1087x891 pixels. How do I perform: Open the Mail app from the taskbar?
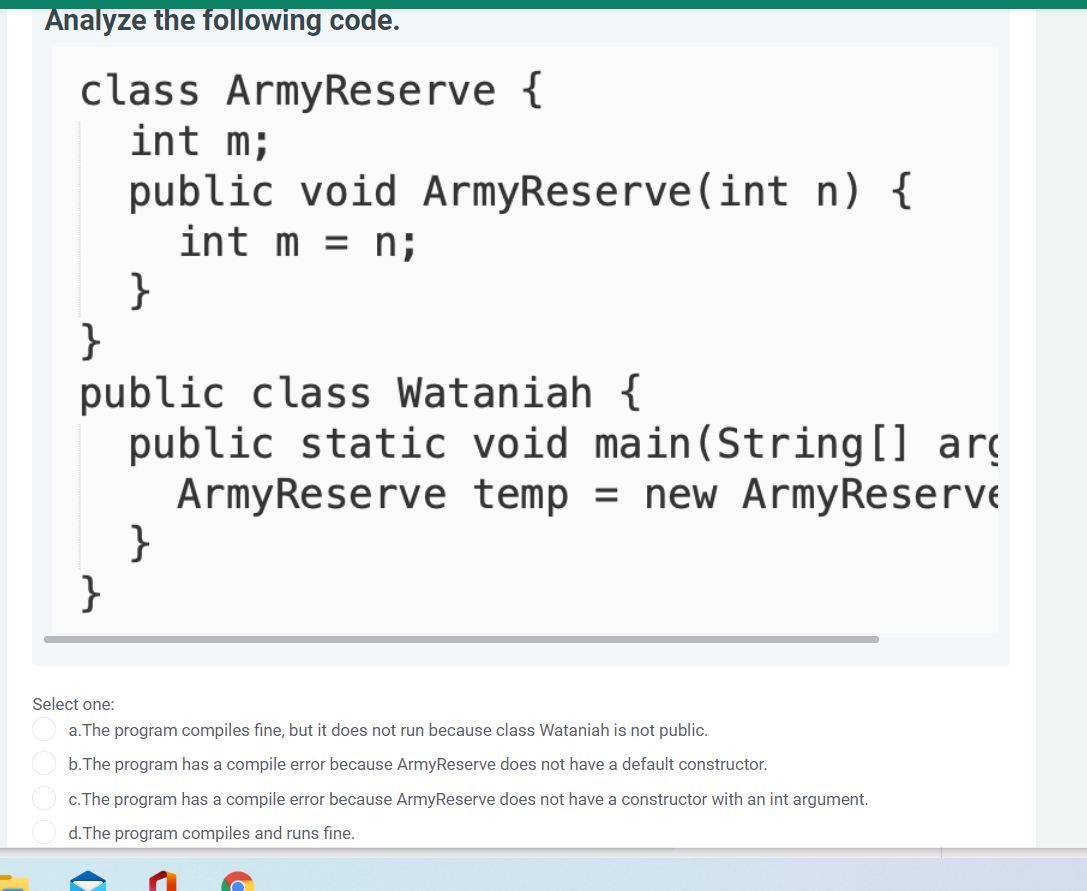tap(88, 881)
